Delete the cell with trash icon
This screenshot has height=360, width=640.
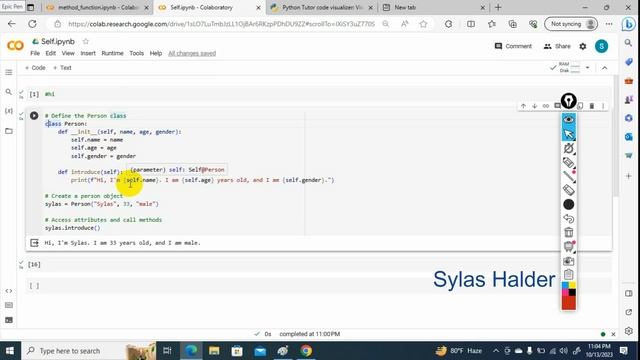[591, 106]
